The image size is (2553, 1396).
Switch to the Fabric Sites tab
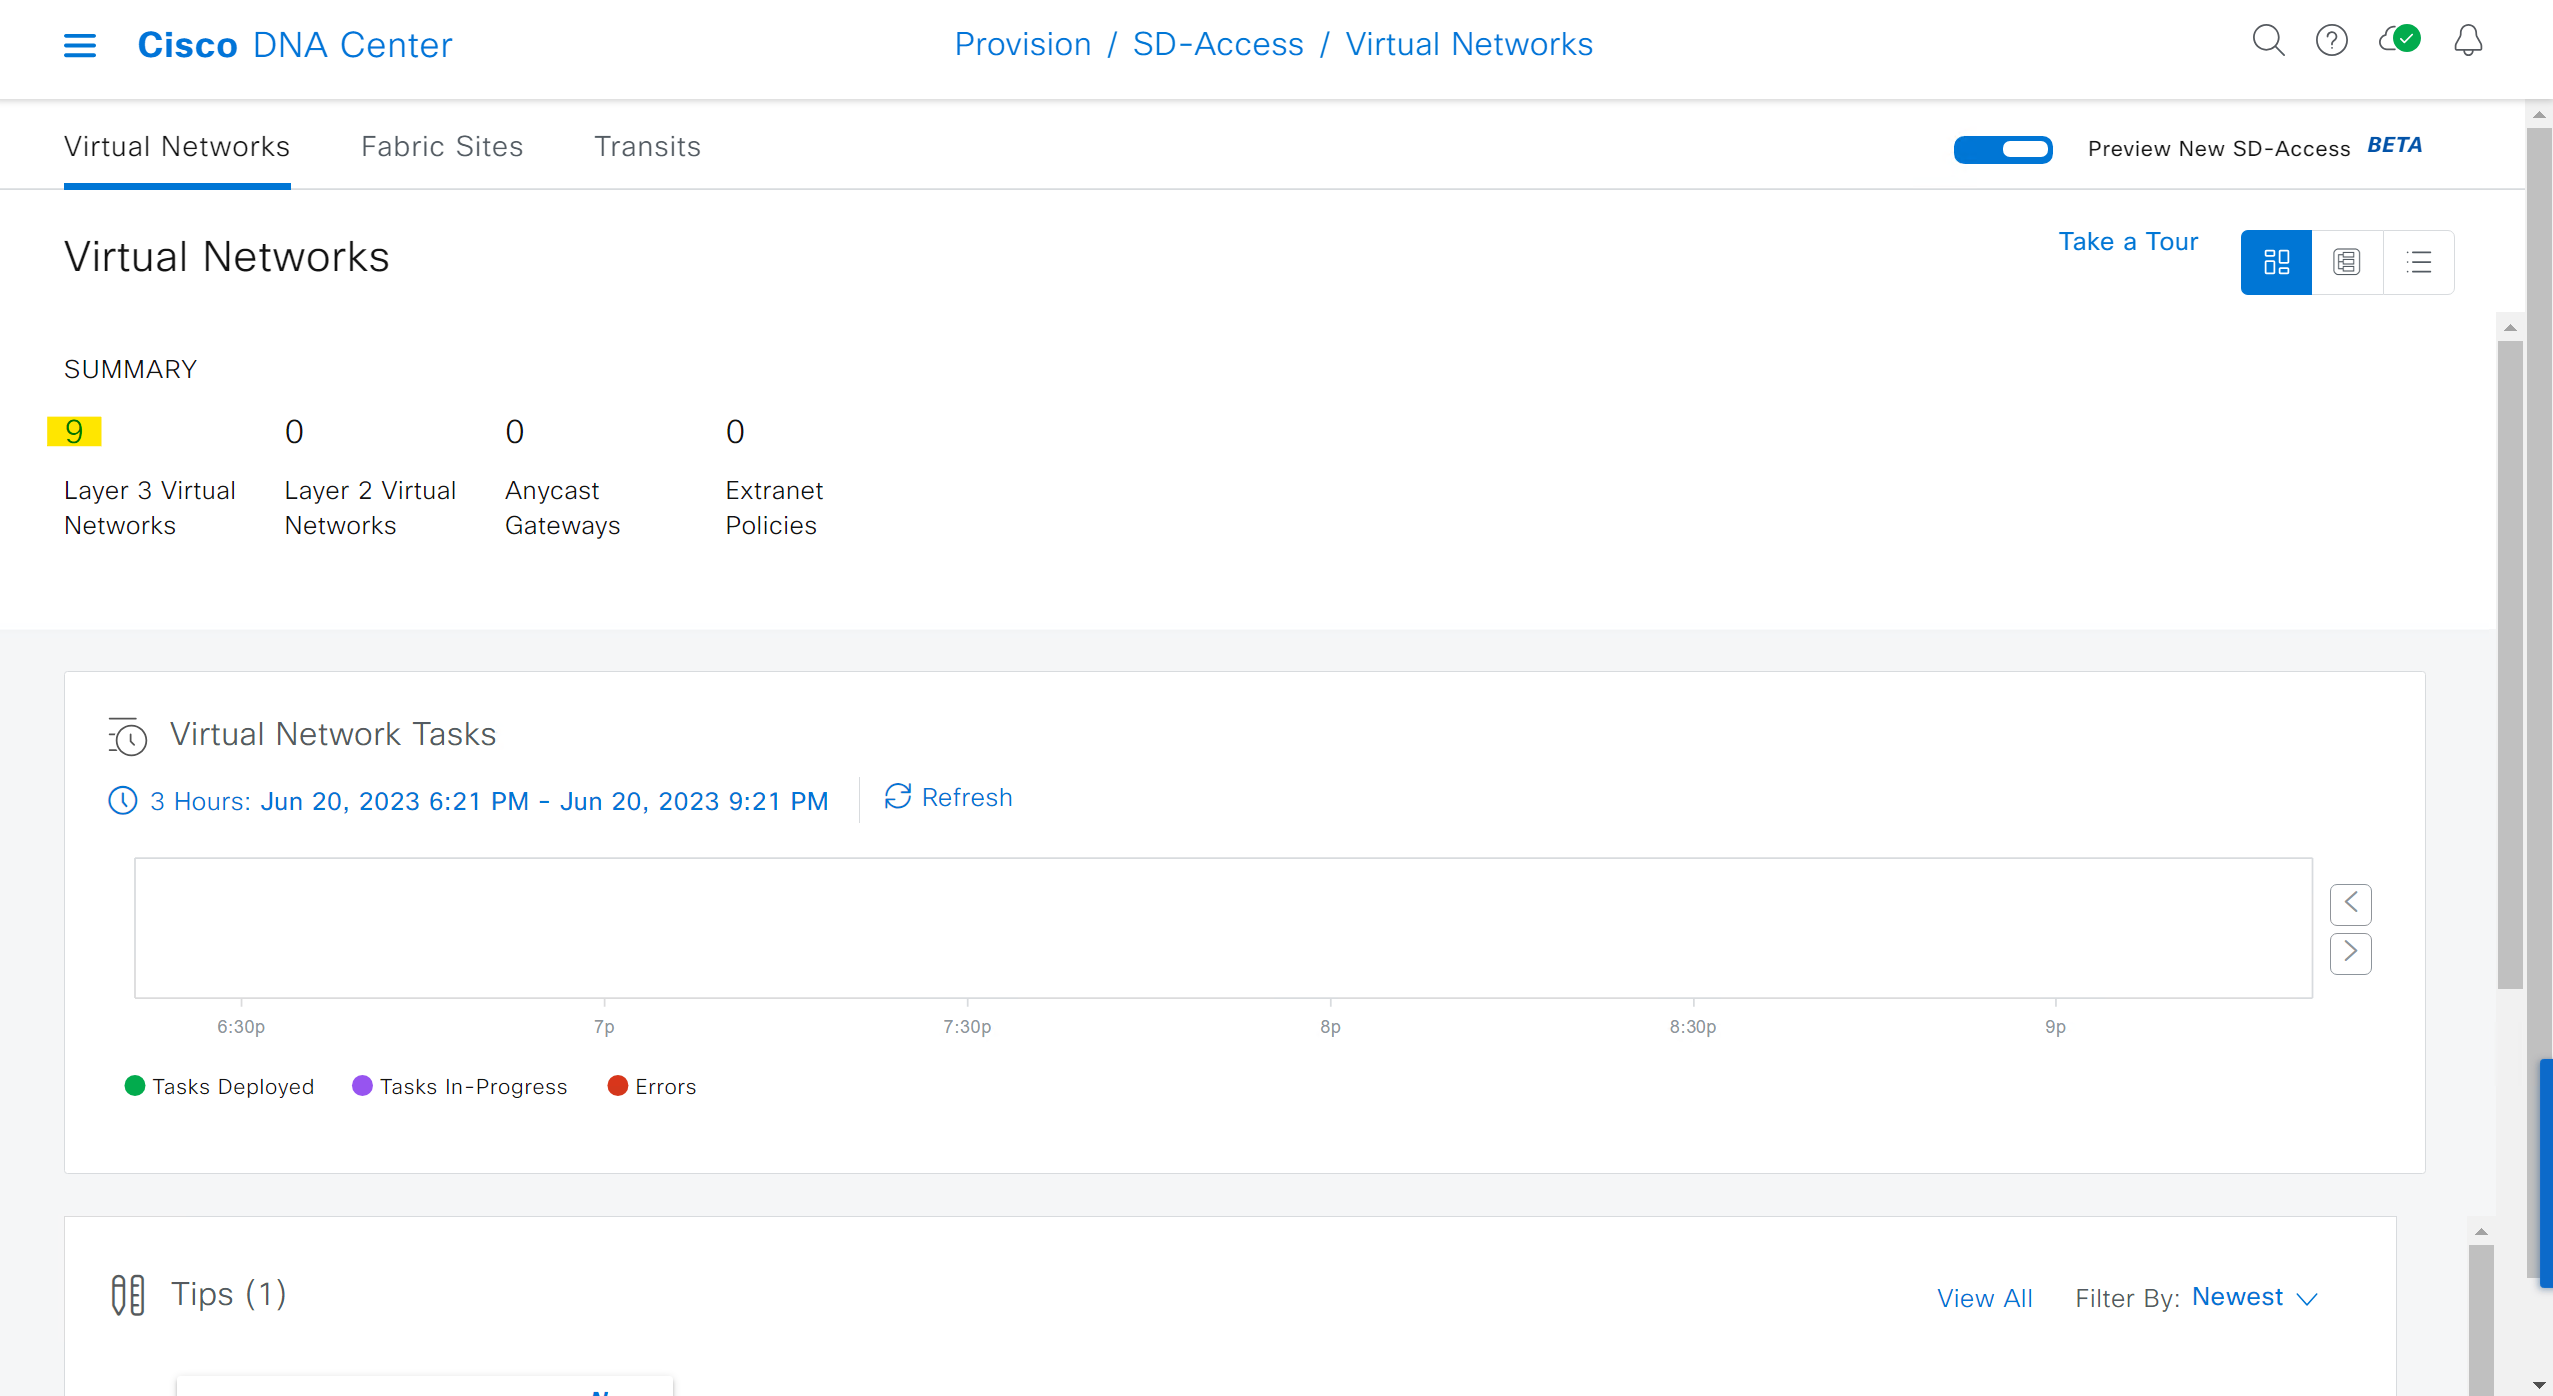point(442,146)
